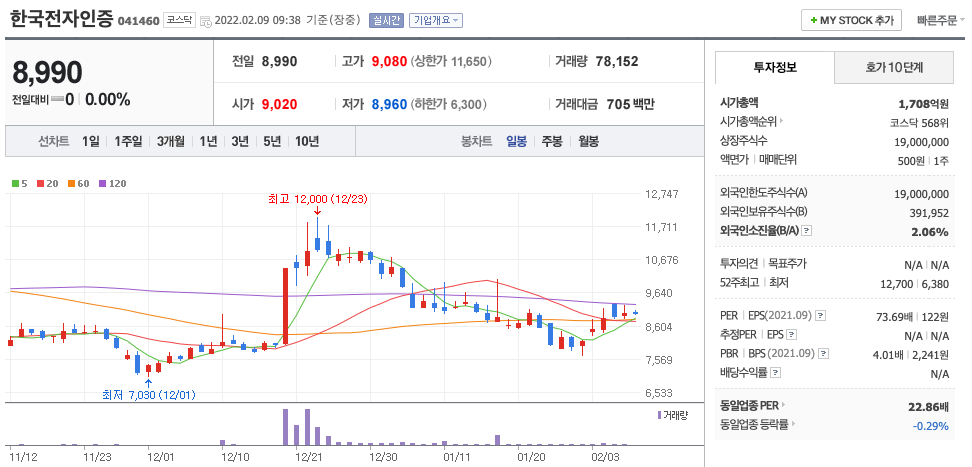Click the green 5-day average legend swatch

click(x=15, y=184)
